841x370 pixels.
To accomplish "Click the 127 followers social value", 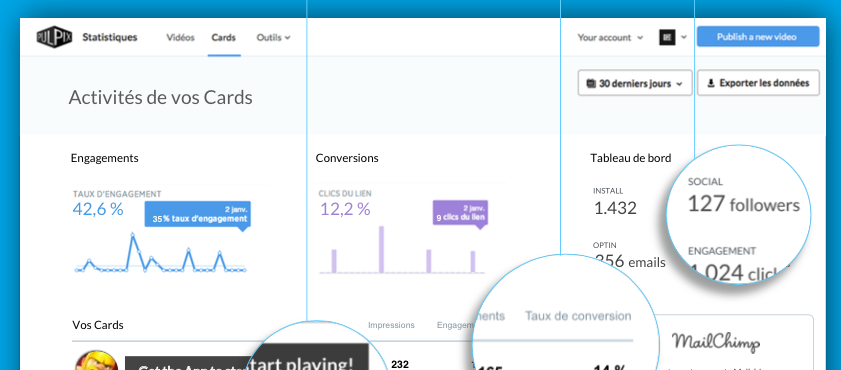I will tap(744, 204).
